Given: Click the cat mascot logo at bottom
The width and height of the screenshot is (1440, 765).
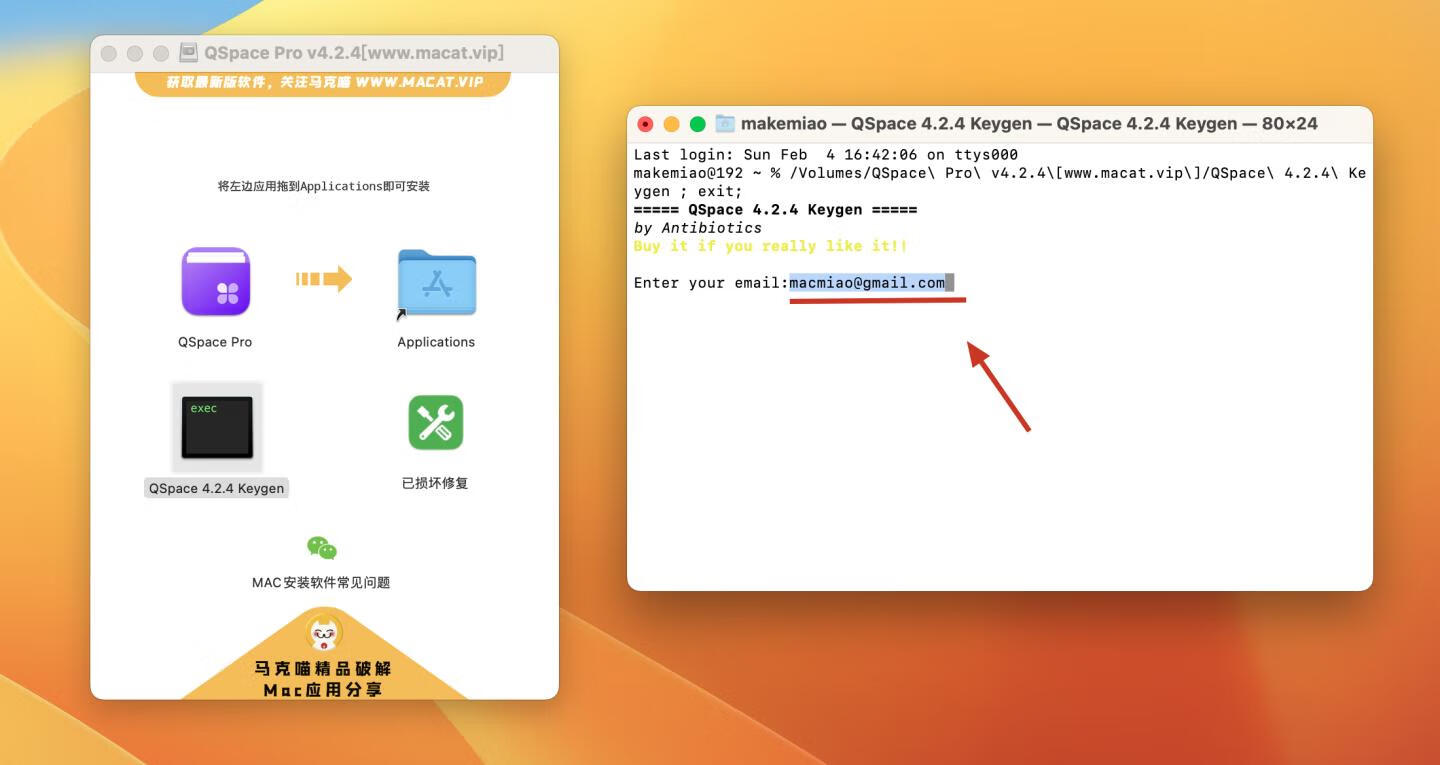Looking at the screenshot, I should (323, 633).
